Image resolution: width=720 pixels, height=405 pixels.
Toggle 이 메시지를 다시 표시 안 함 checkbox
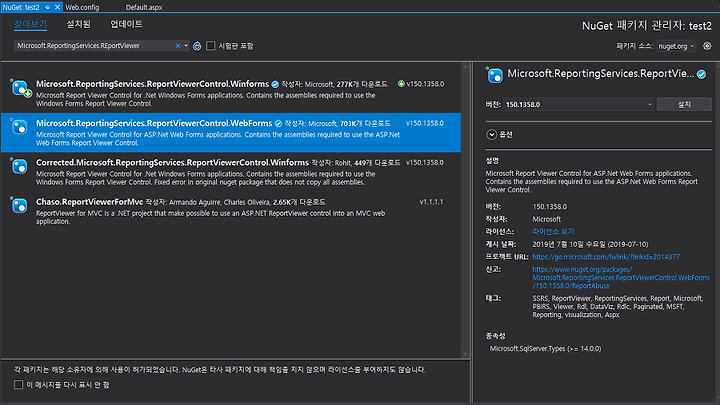pyautogui.click(x=19, y=385)
